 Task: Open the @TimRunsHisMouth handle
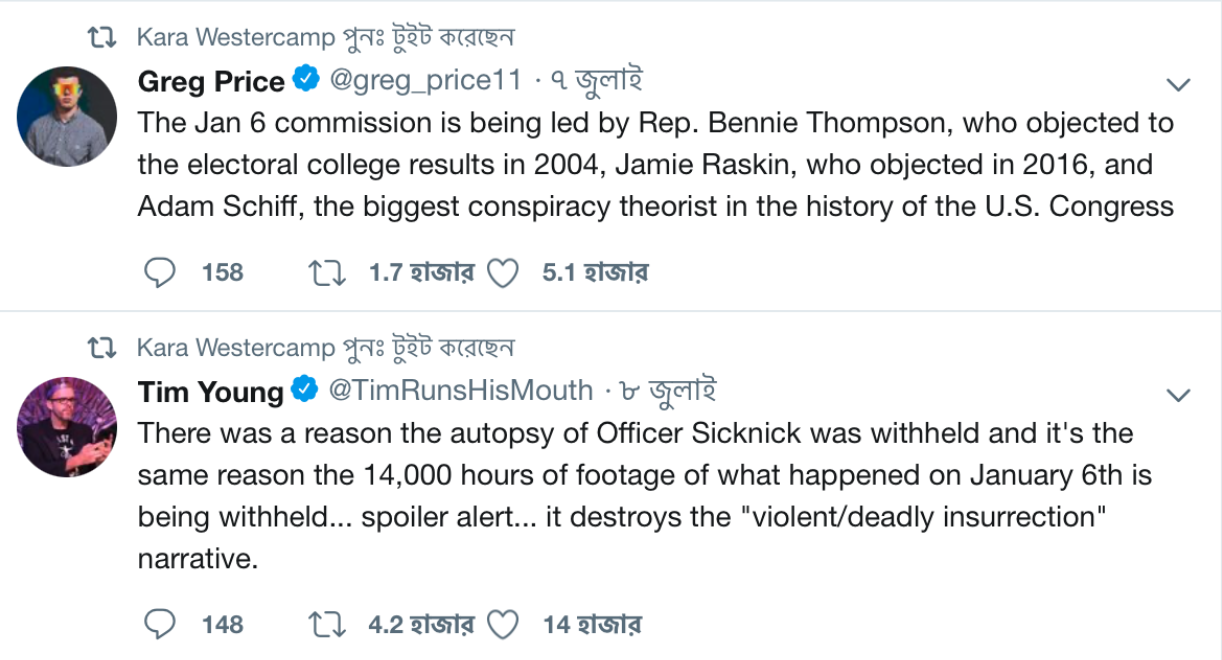coord(461,391)
